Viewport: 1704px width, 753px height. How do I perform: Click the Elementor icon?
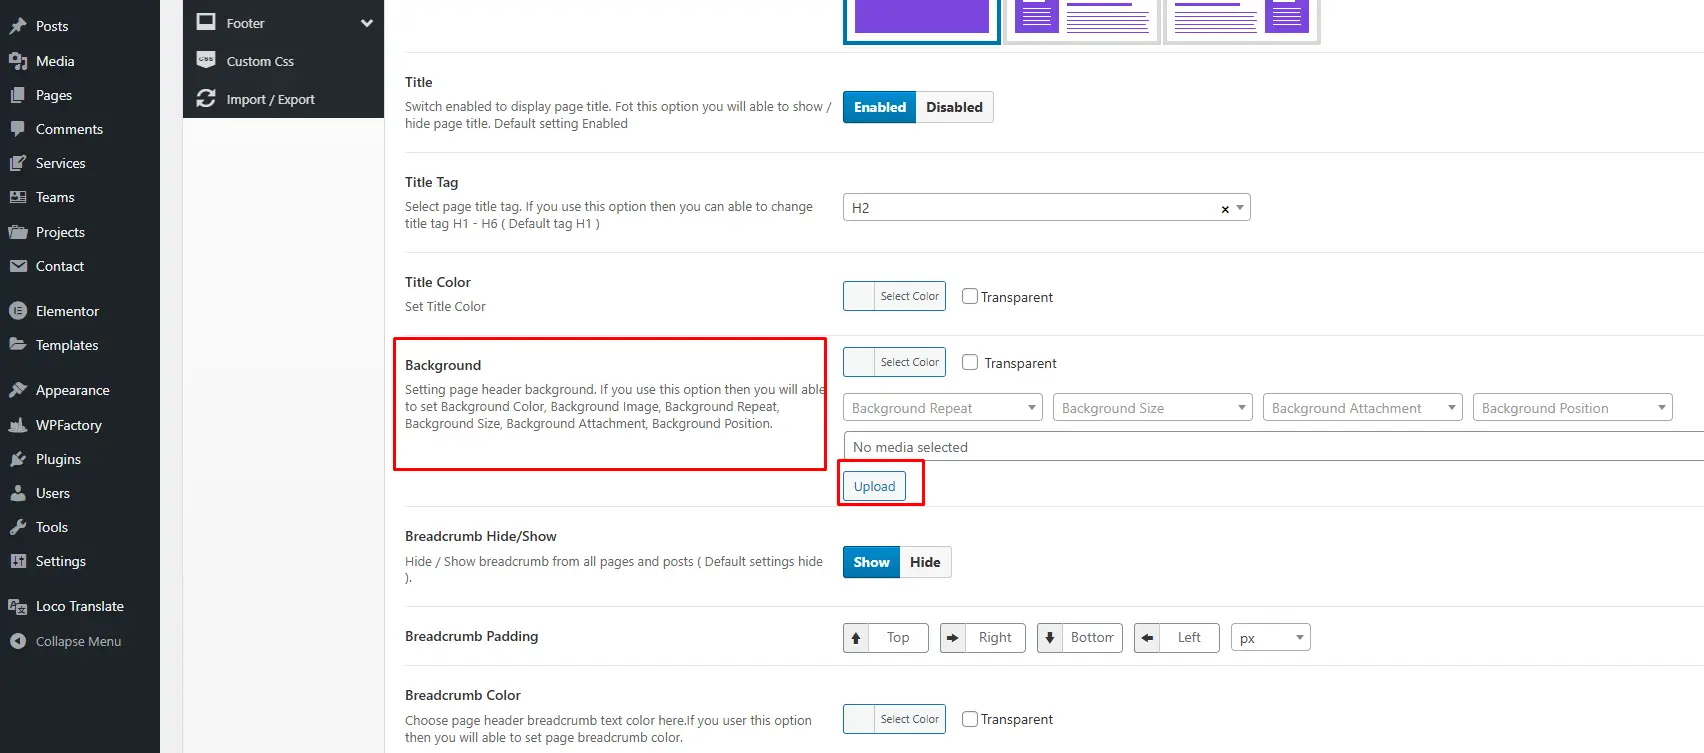18,311
